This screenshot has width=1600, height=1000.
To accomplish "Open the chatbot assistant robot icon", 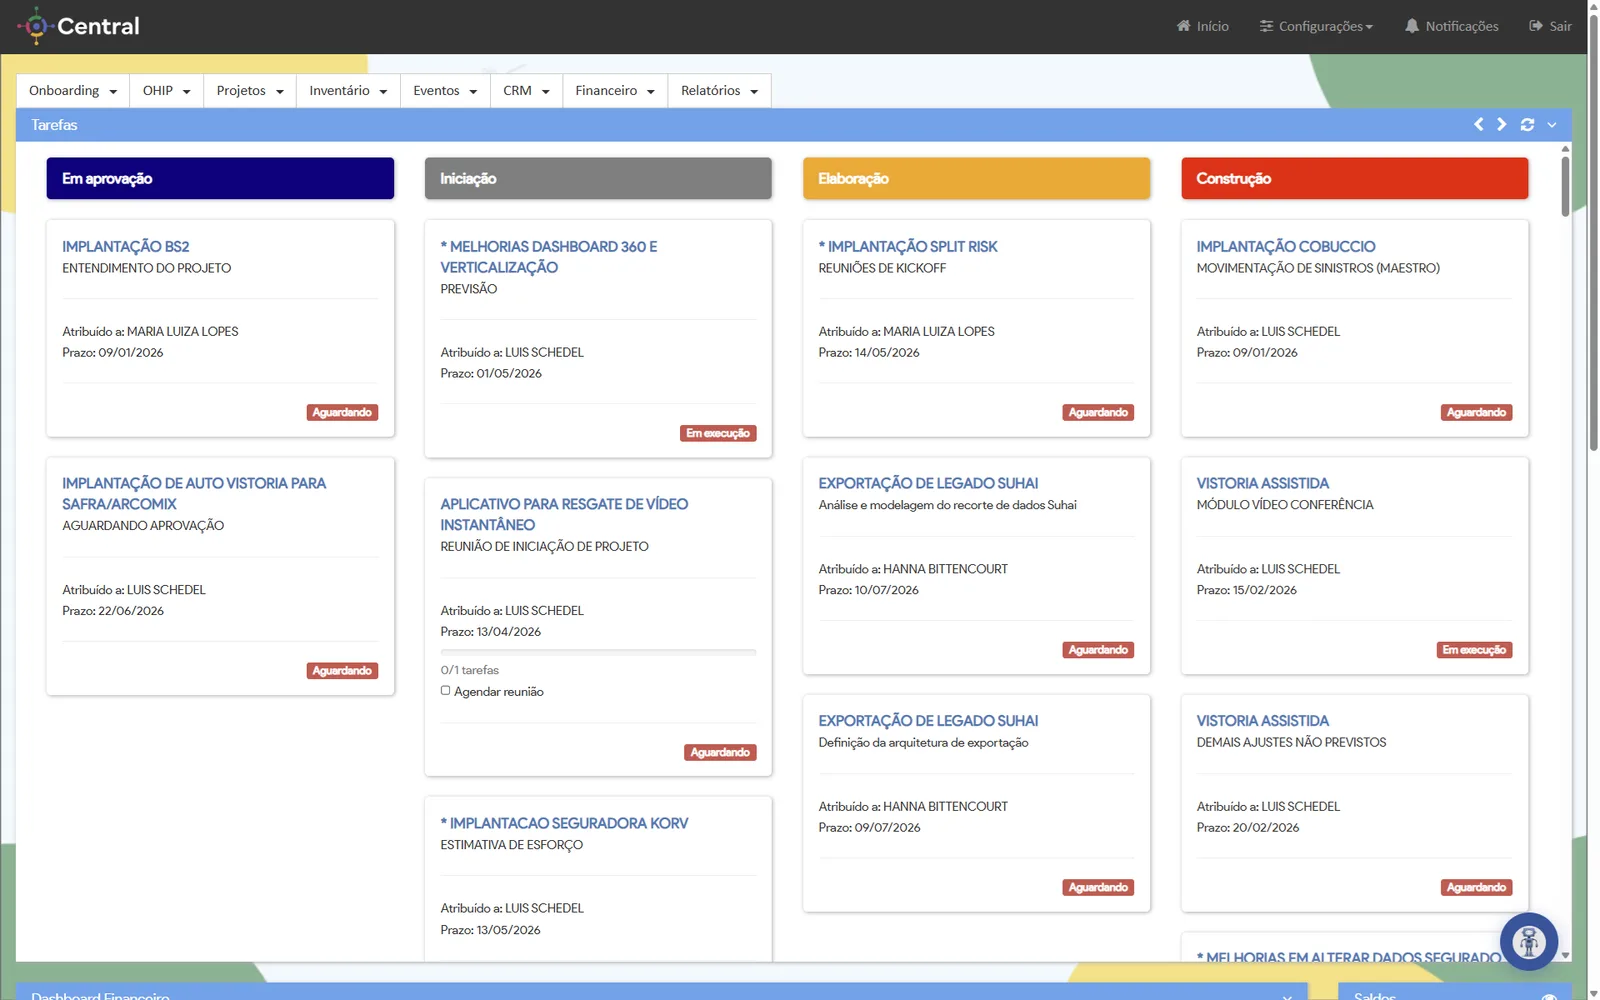I will (1529, 941).
